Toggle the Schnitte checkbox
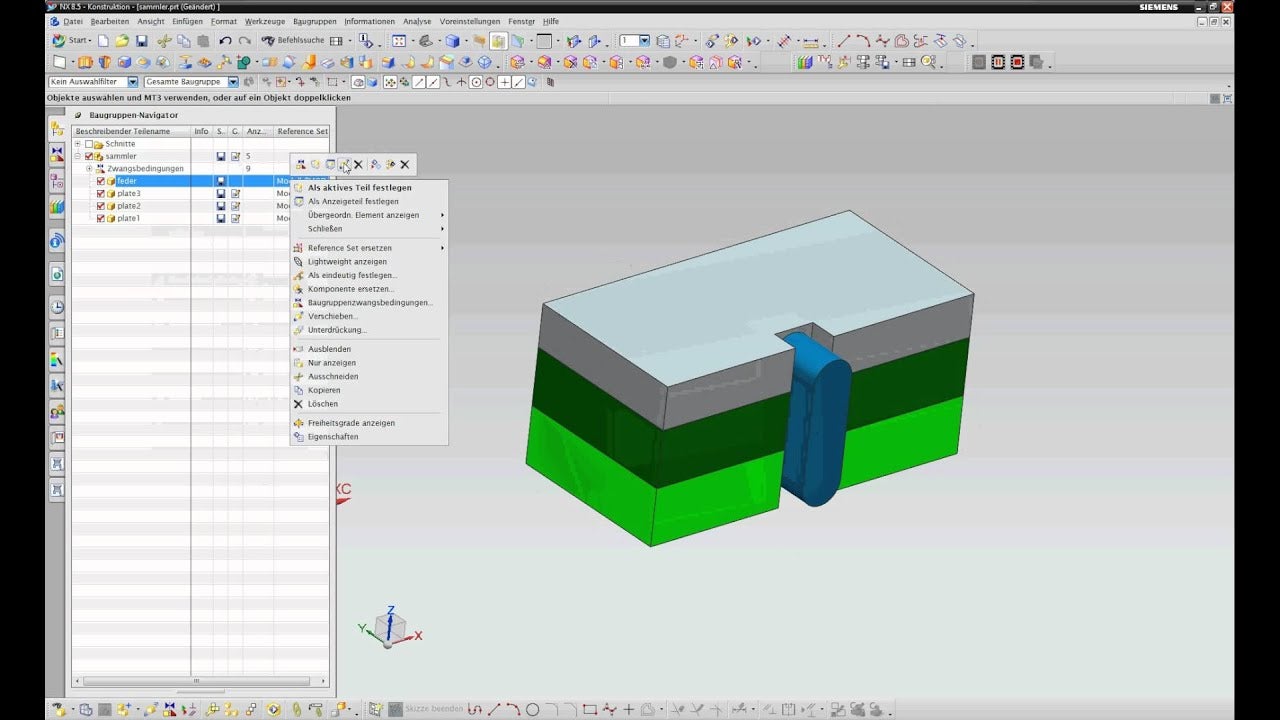The image size is (1280, 720). click(88, 144)
